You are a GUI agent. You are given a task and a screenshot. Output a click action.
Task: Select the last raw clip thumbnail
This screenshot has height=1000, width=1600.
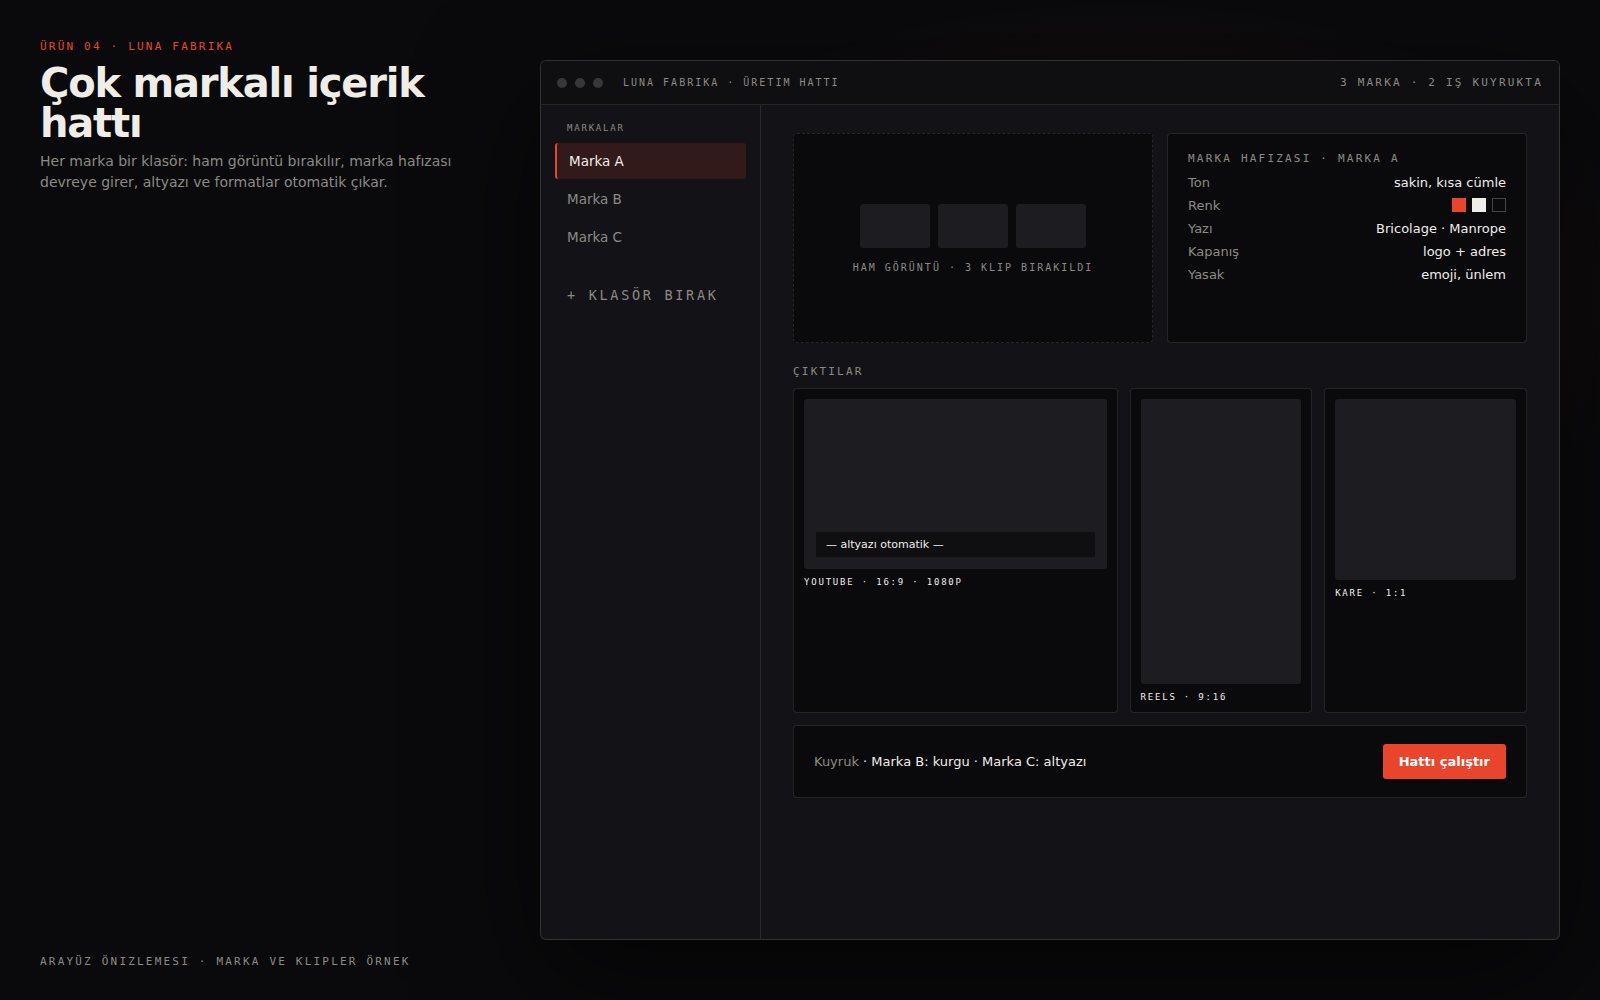(1051, 226)
